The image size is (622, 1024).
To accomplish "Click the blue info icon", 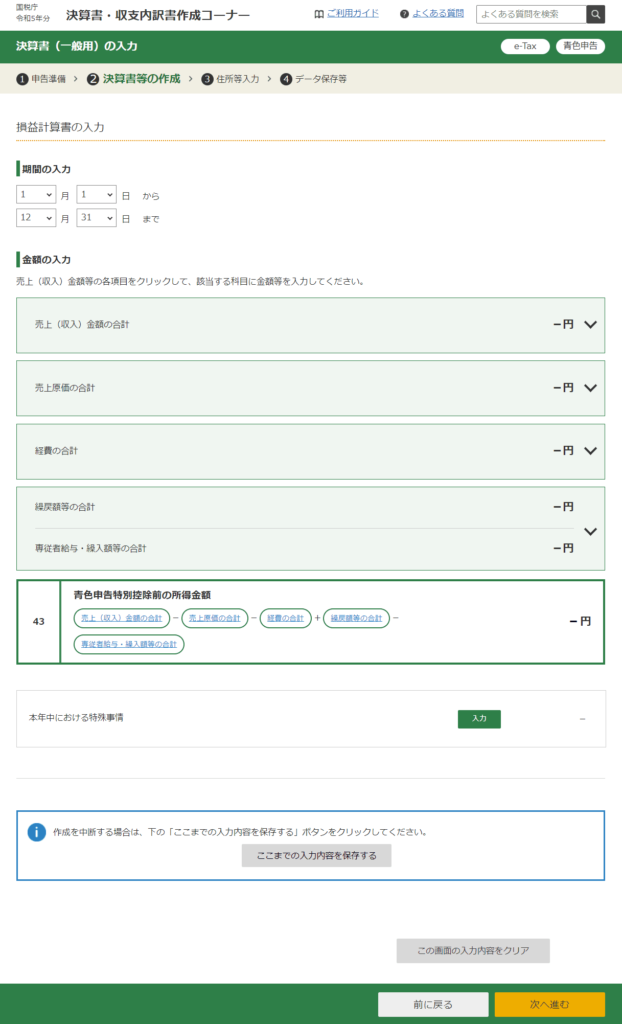I will click(37, 832).
